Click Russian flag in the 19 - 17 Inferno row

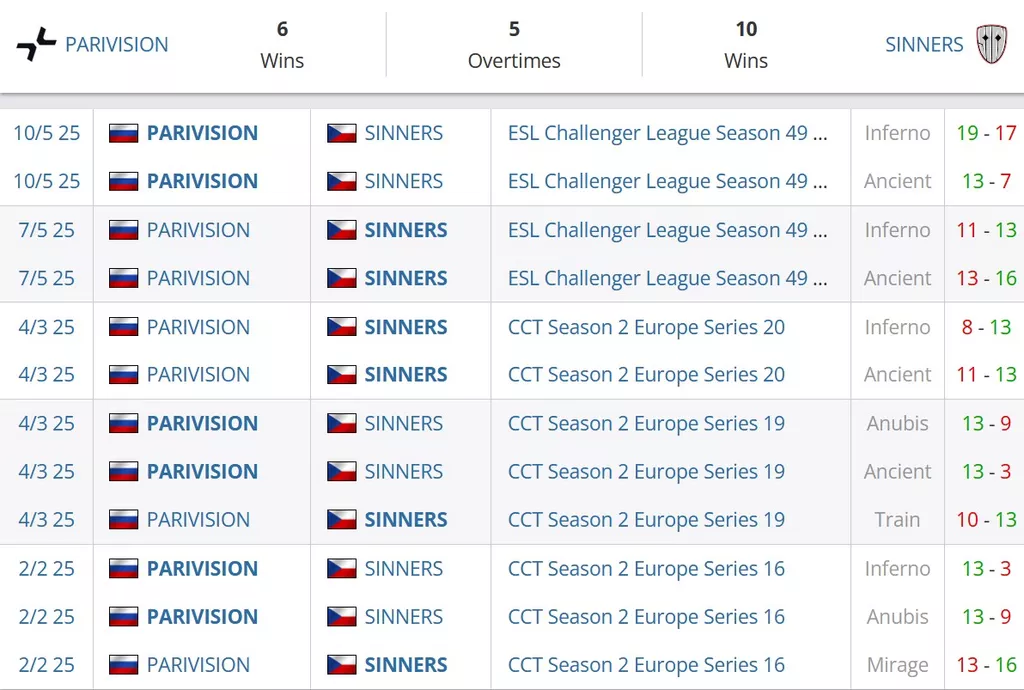click(123, 133)
